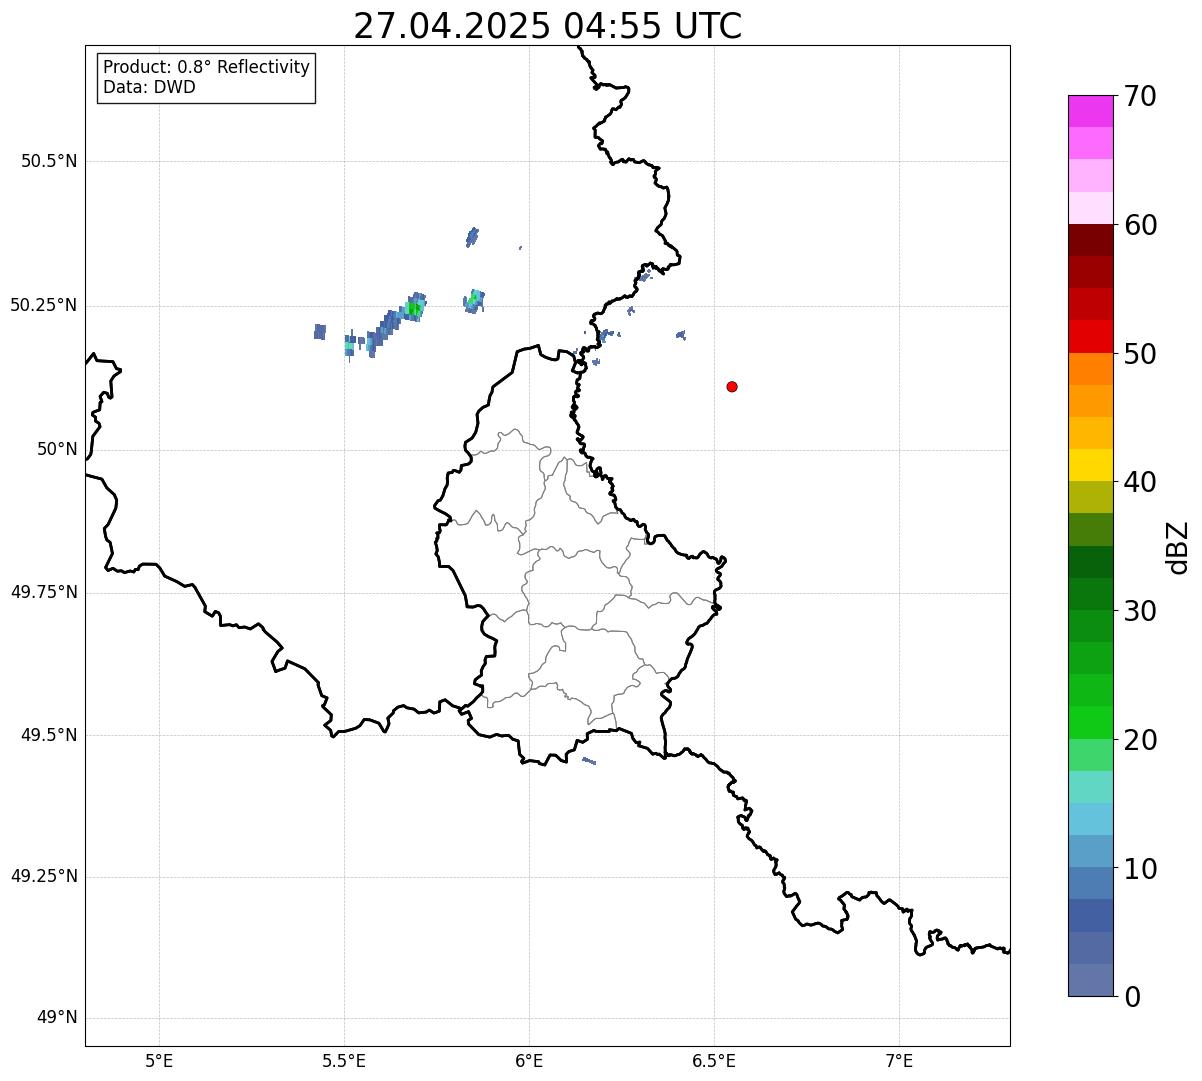Click the 'Product: 0.8° Reflectivity' legend text
Viewport: 1202px width, 1081px height.
coord(207,67)
